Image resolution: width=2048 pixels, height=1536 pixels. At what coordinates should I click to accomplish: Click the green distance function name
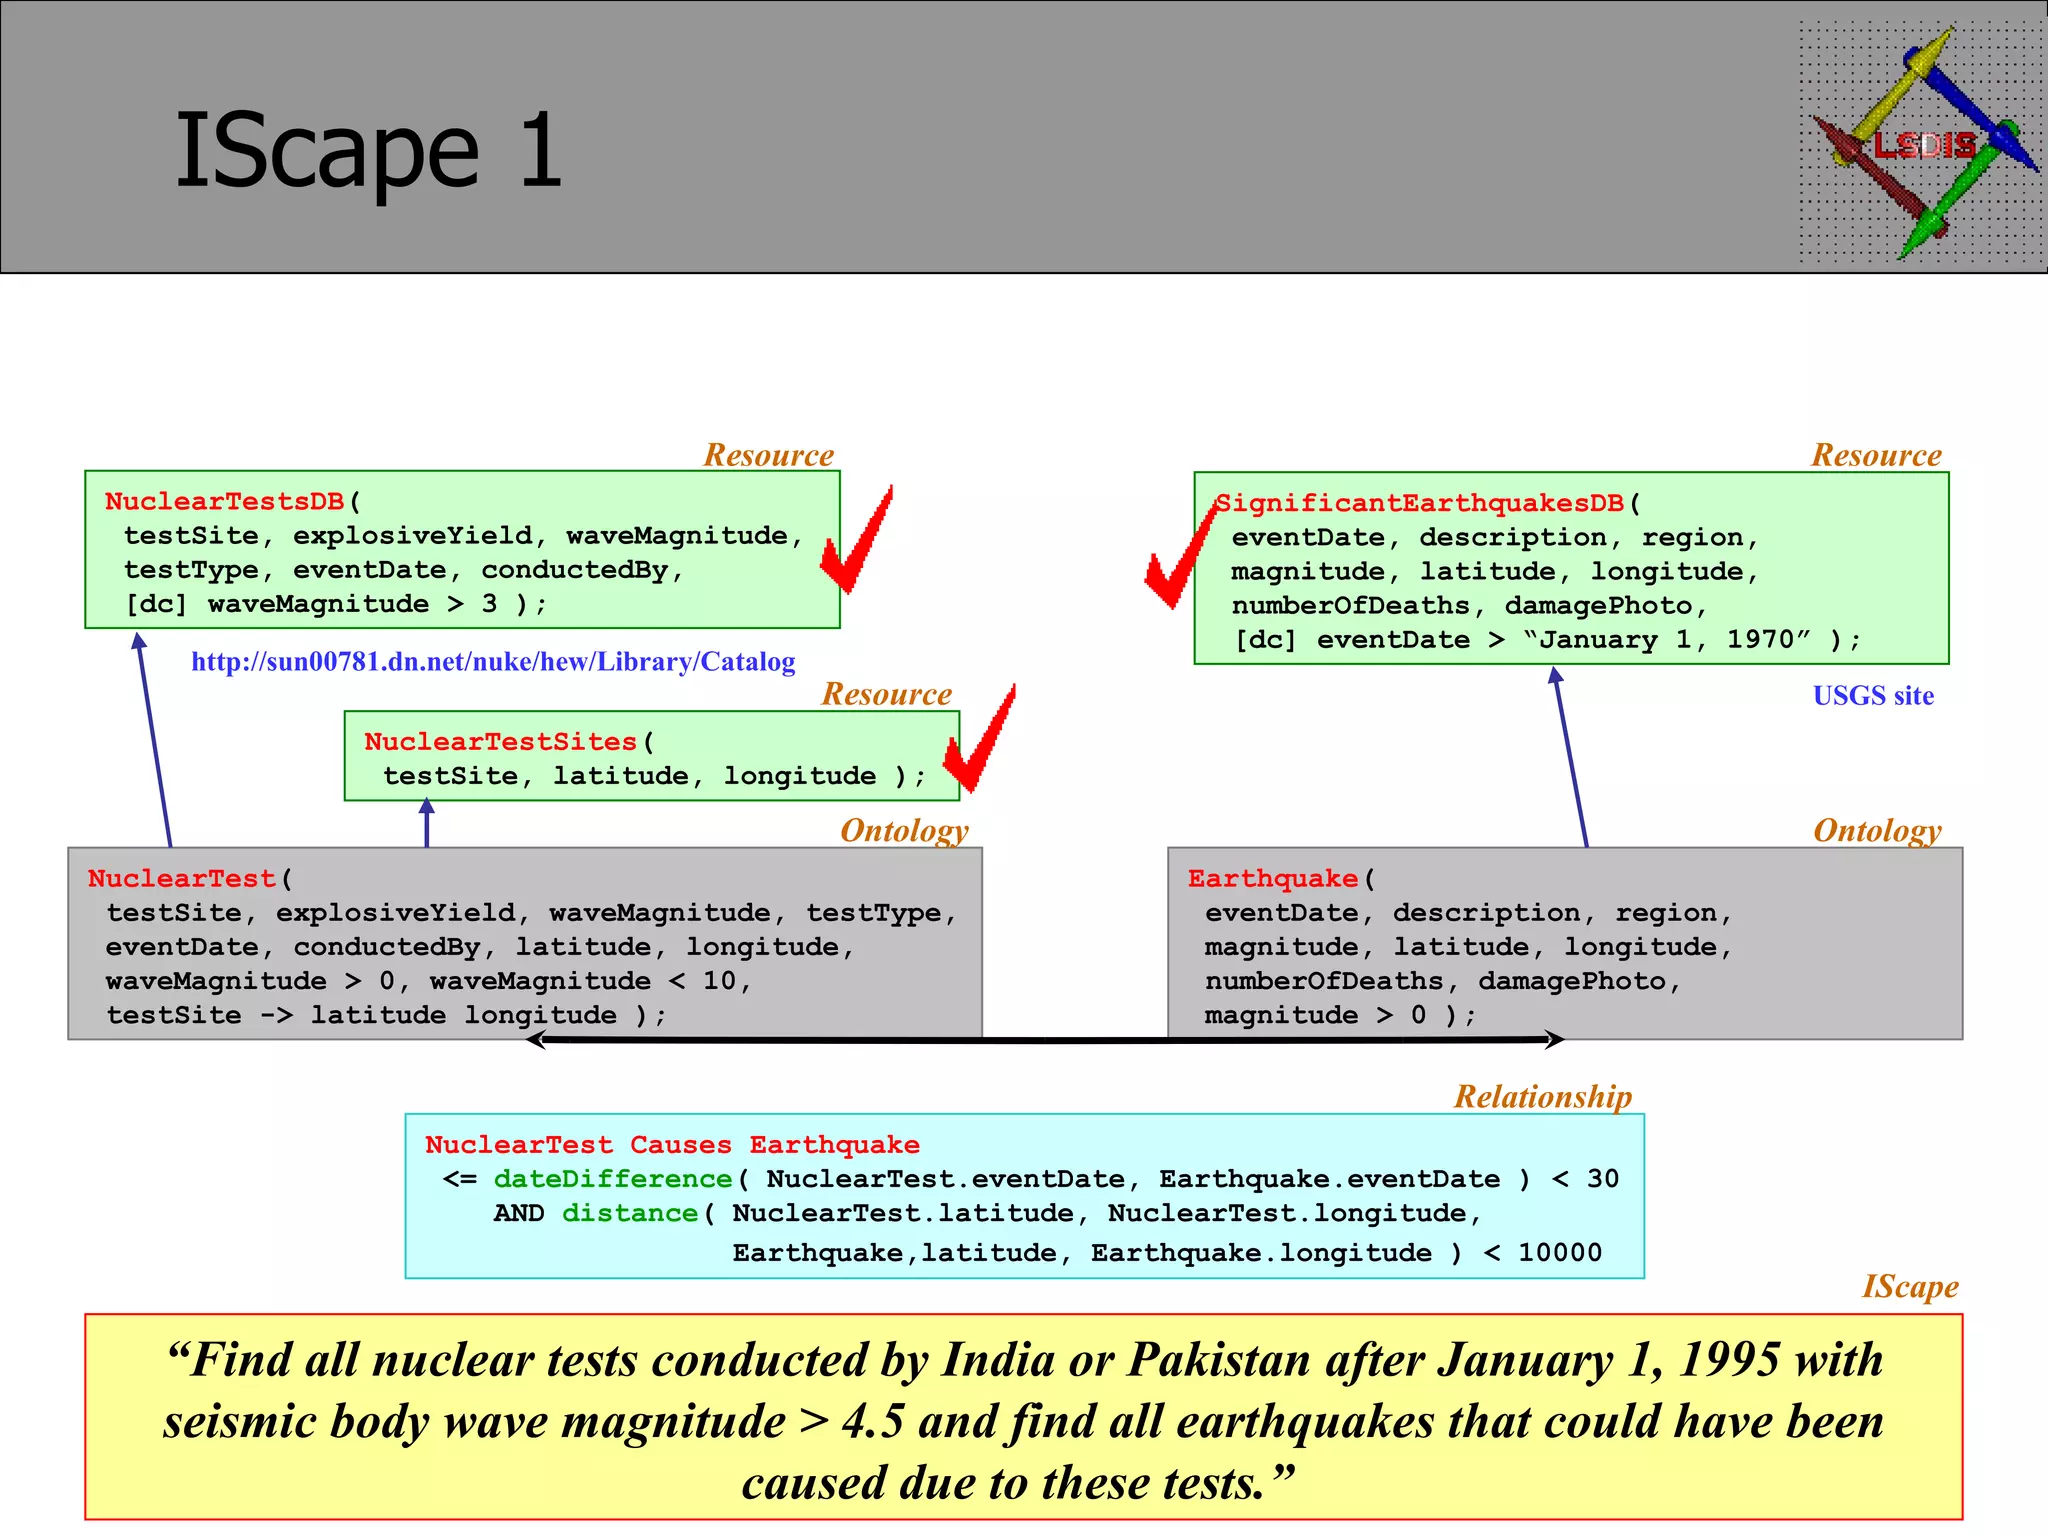pos(629,1213)
